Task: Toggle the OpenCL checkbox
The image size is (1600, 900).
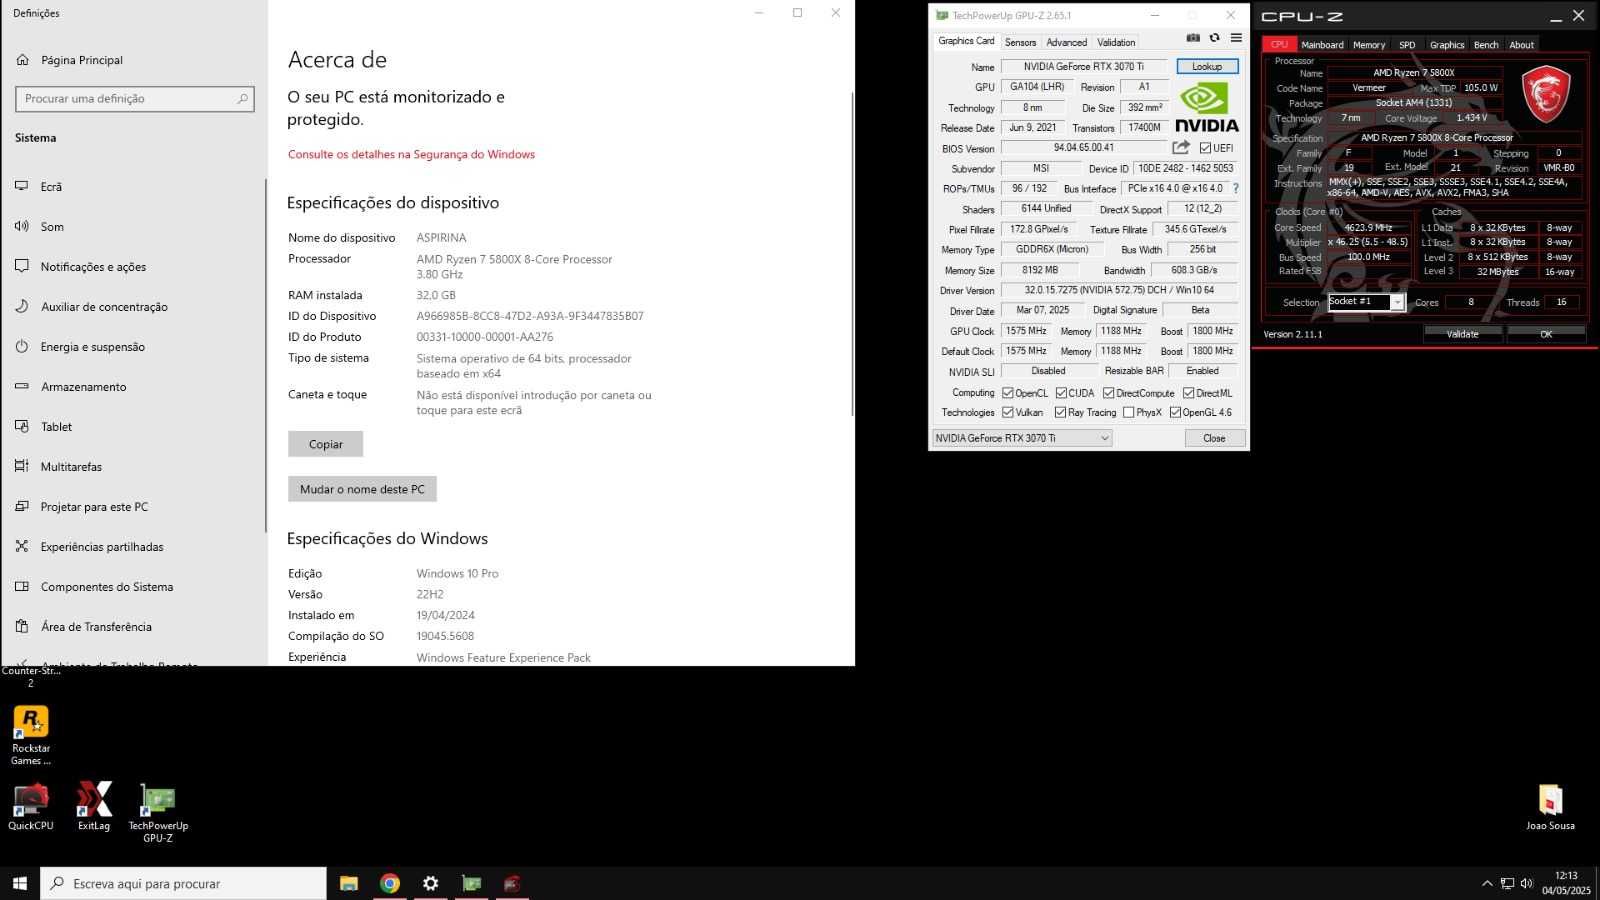Action: coord(1008,393)
